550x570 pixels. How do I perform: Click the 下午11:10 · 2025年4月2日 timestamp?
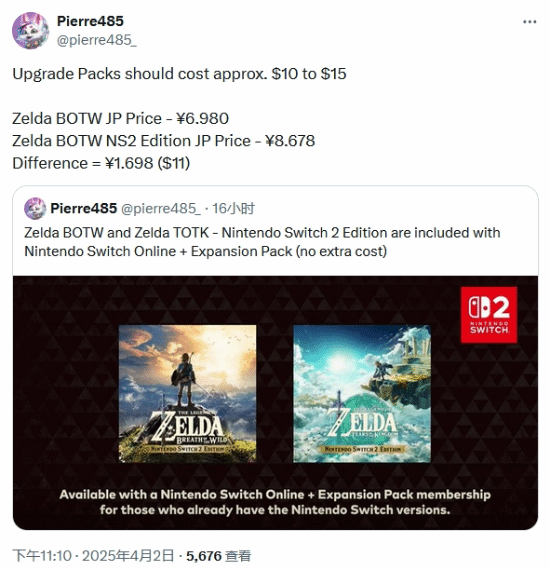click(93, 556)
